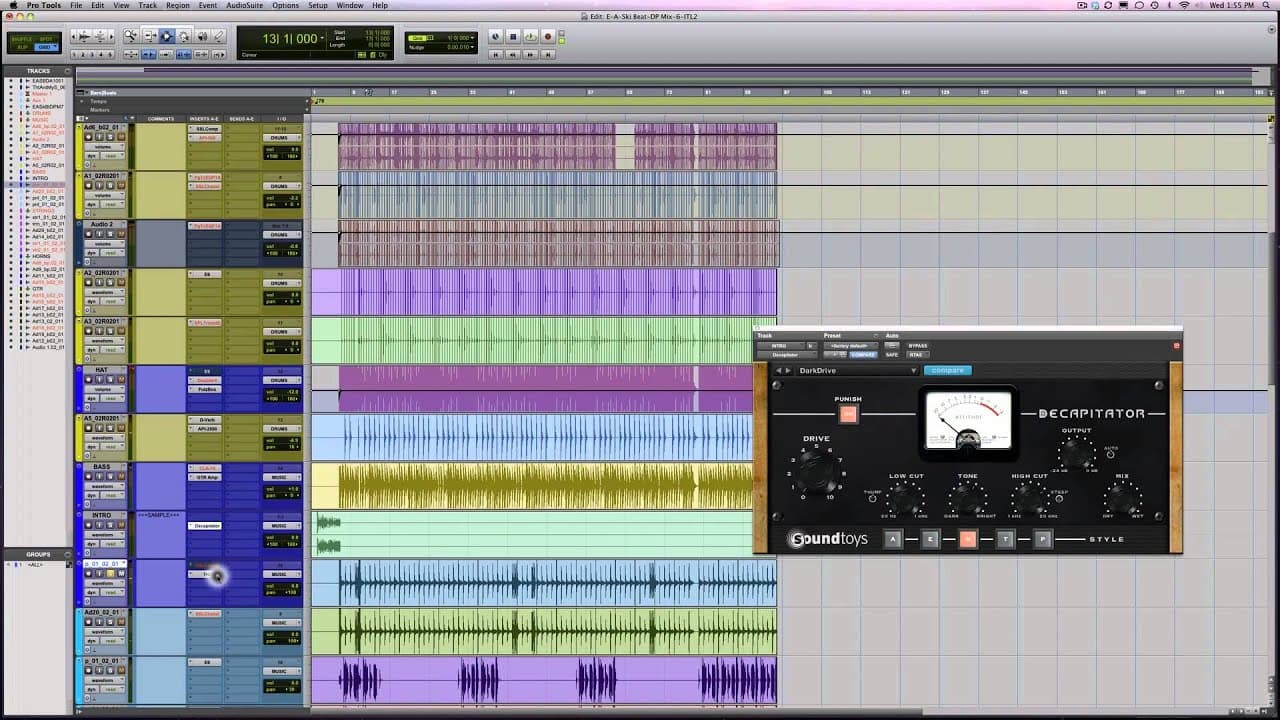
Task: Toggle AUTO output on Decapitator
Action: 1111,454
